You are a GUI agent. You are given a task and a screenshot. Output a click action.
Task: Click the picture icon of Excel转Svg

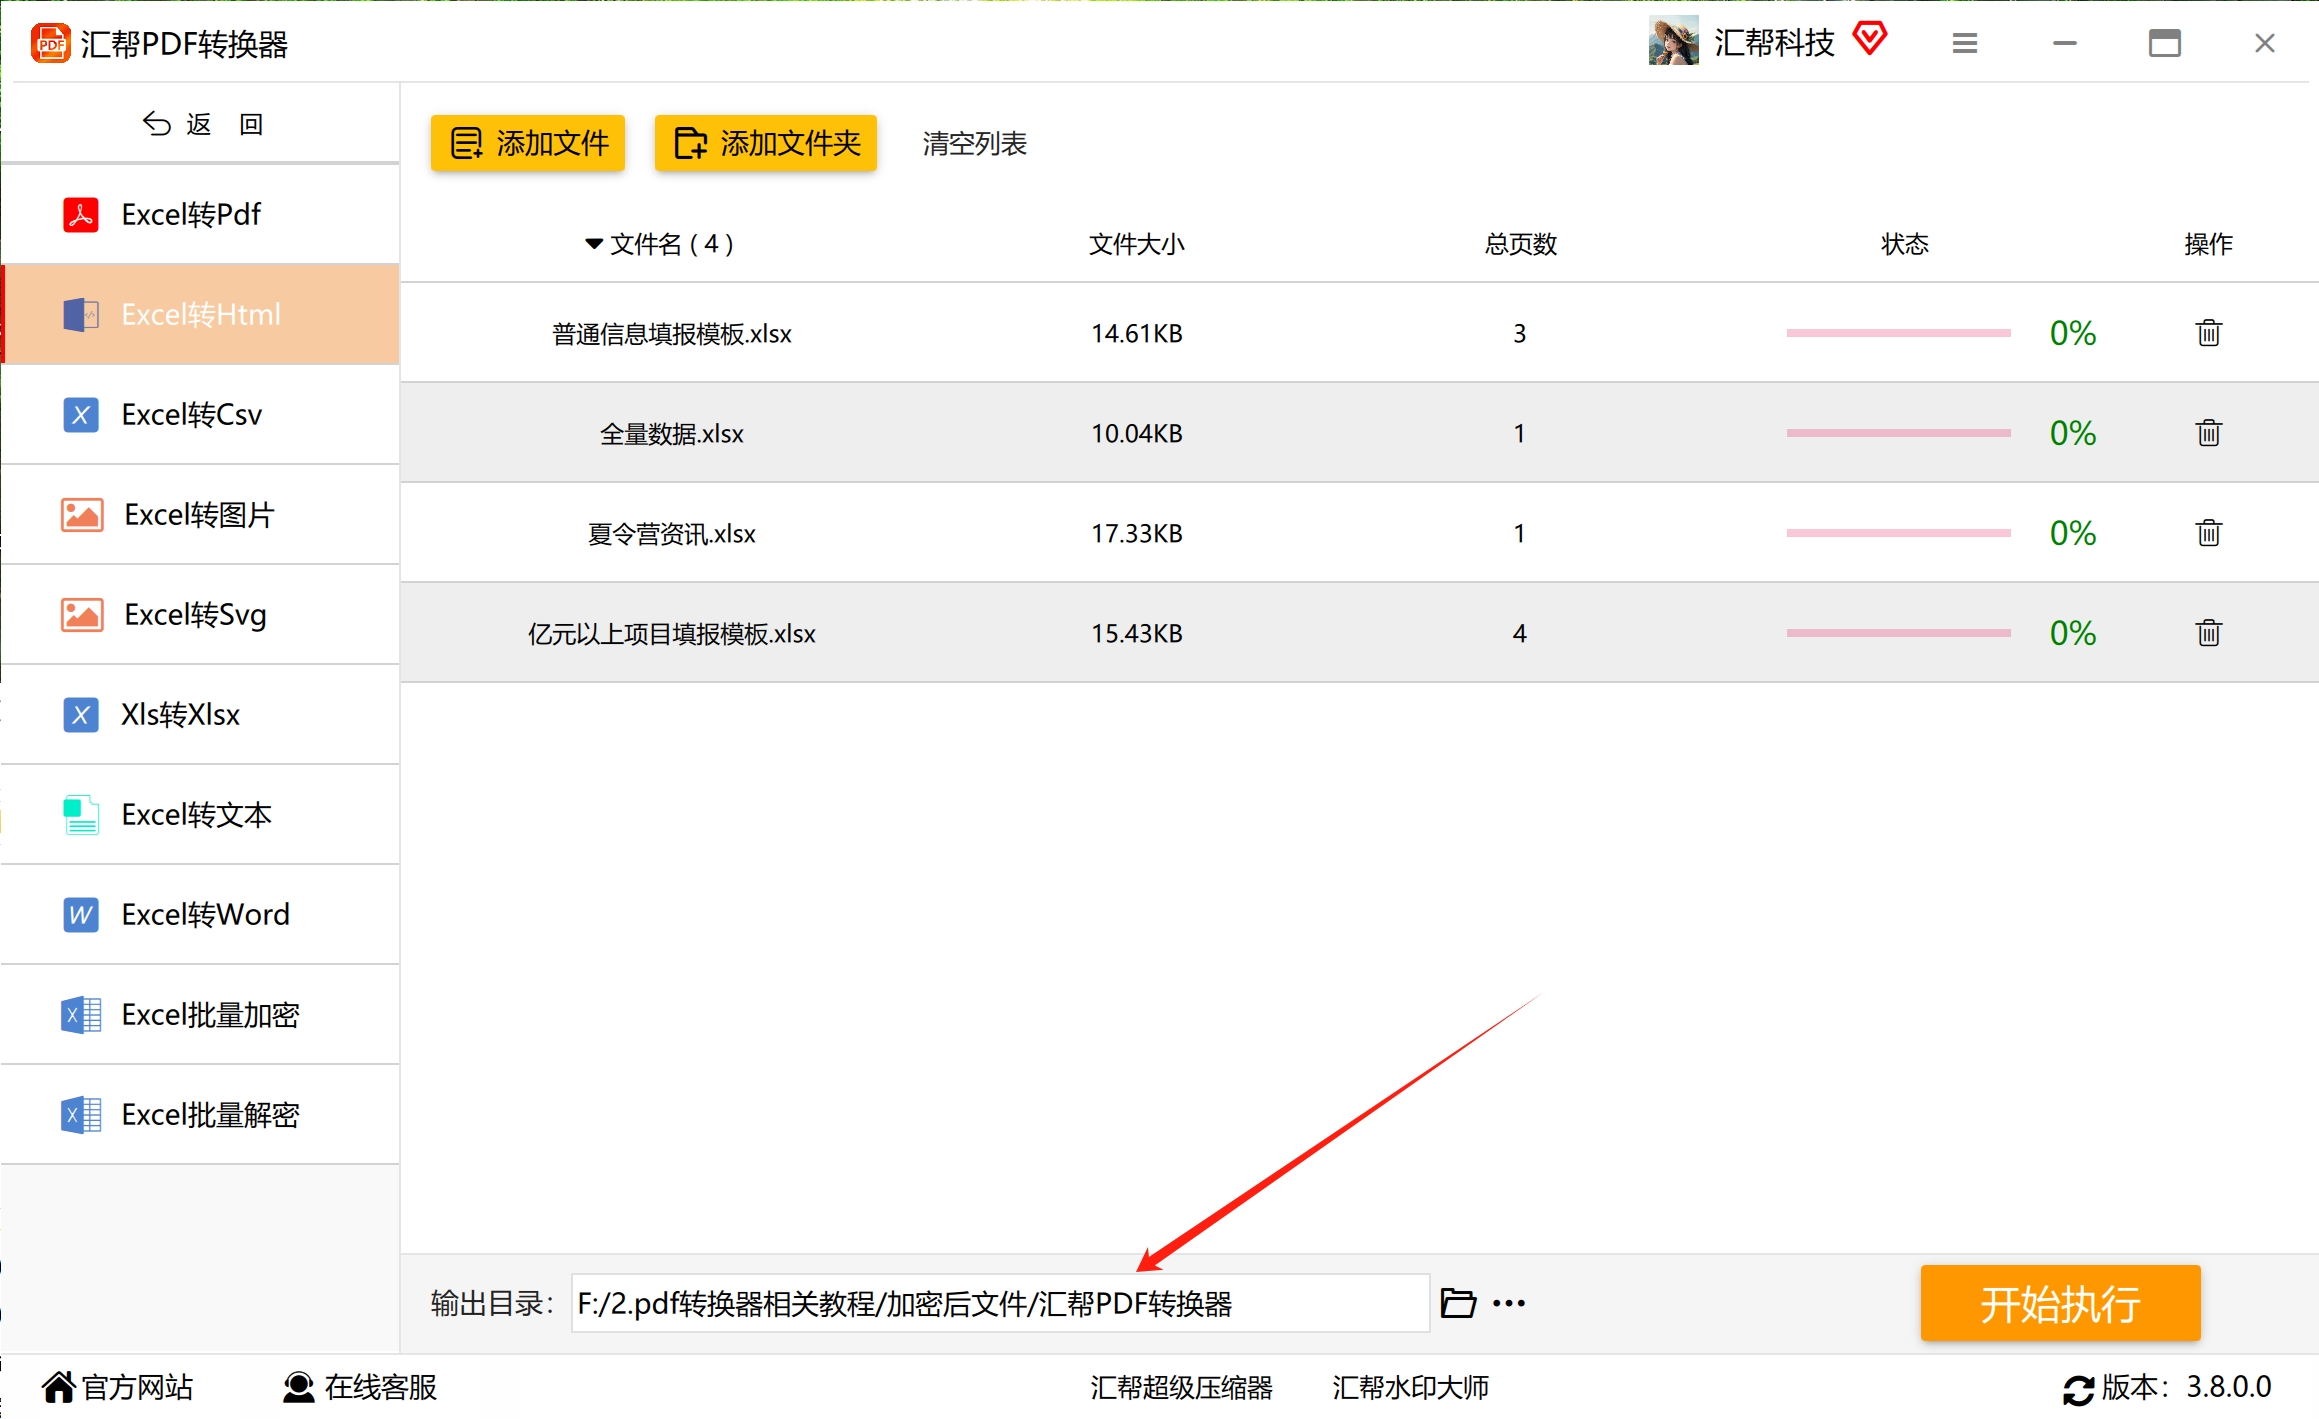tap(82, 615)
